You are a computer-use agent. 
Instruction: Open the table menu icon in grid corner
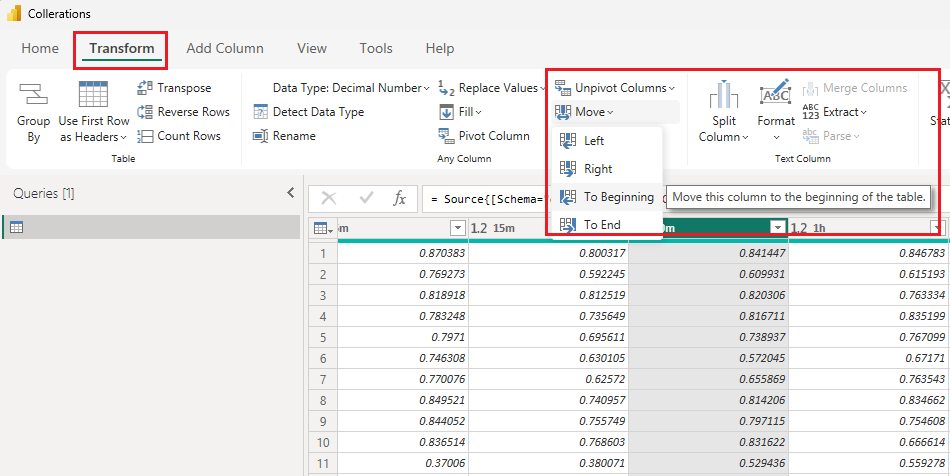click(324, 228)
